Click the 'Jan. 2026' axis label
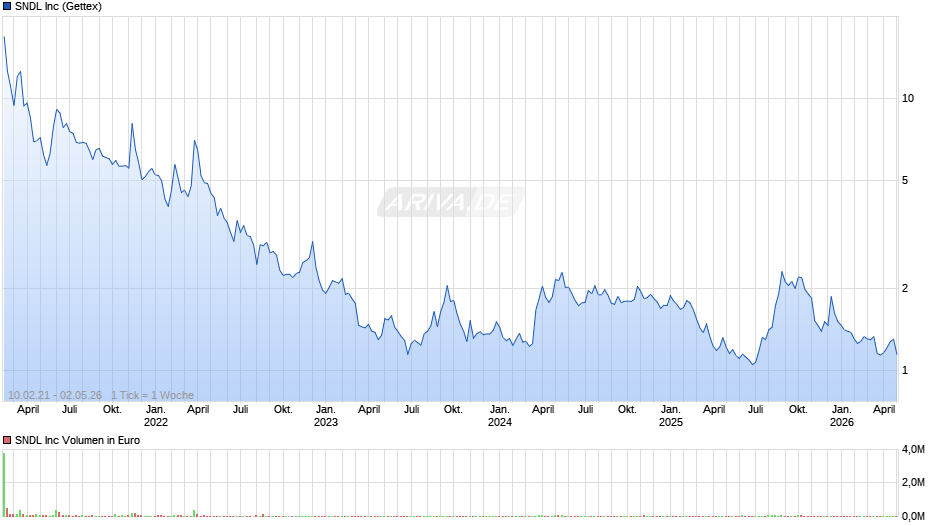The width and height of the screenshot is (940, 526). click(841, 416)
